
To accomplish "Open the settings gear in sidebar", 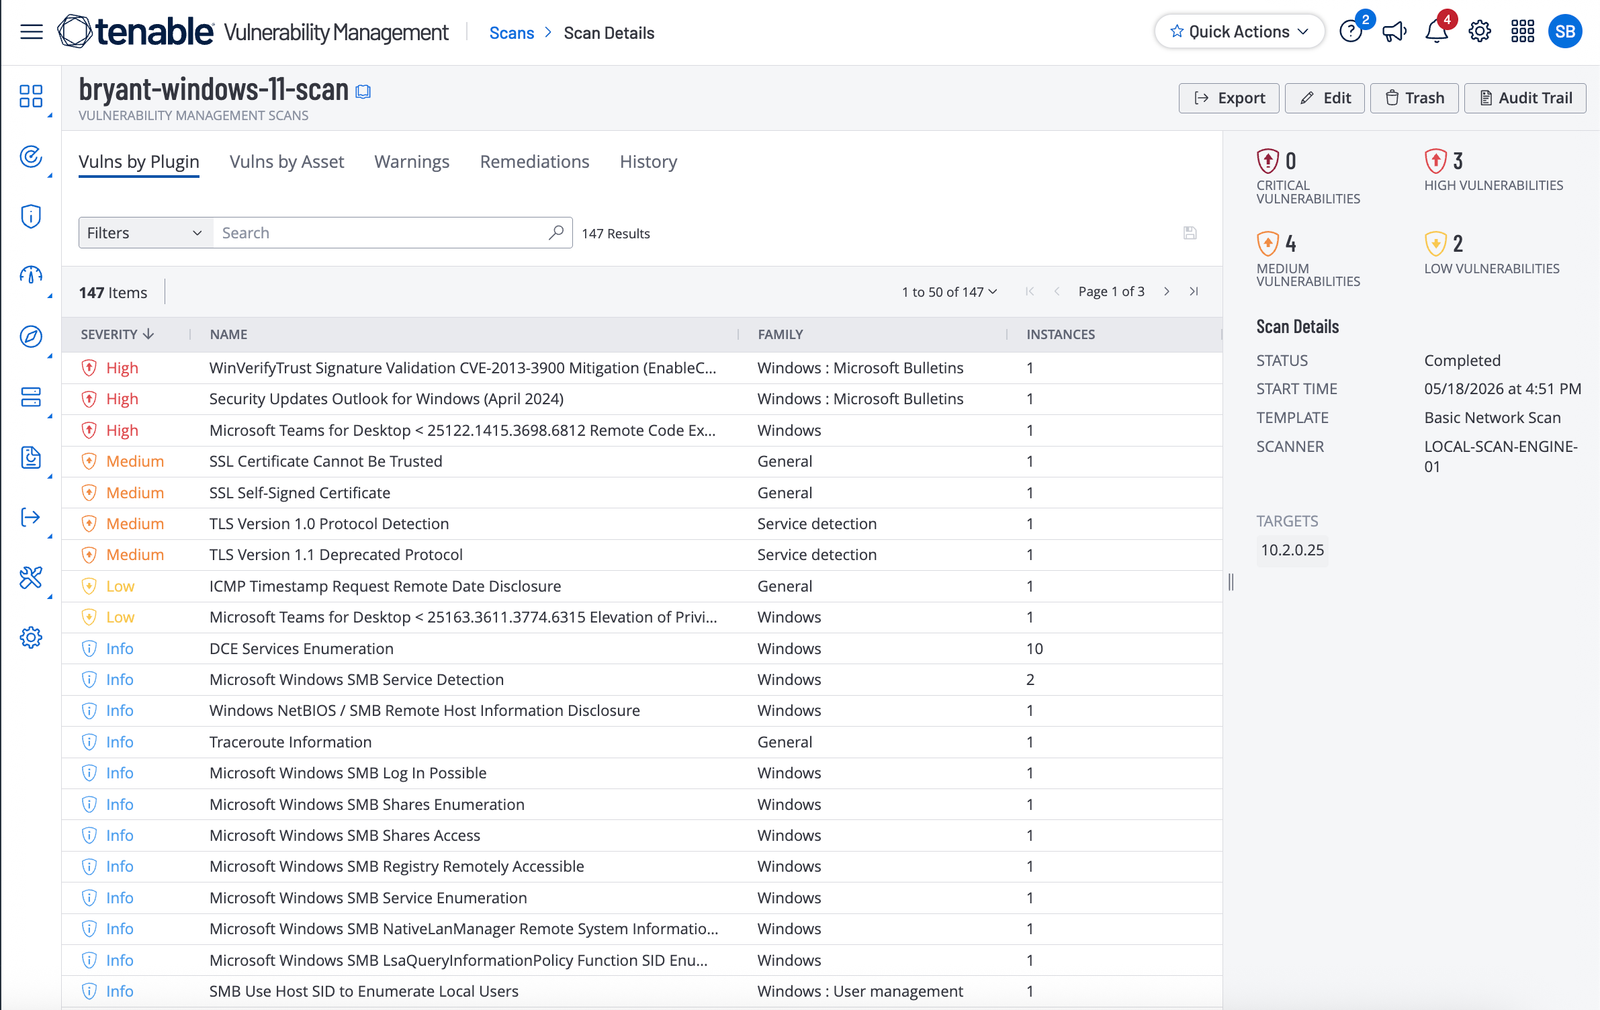I will pyautogui.click(x=31, y=637).
